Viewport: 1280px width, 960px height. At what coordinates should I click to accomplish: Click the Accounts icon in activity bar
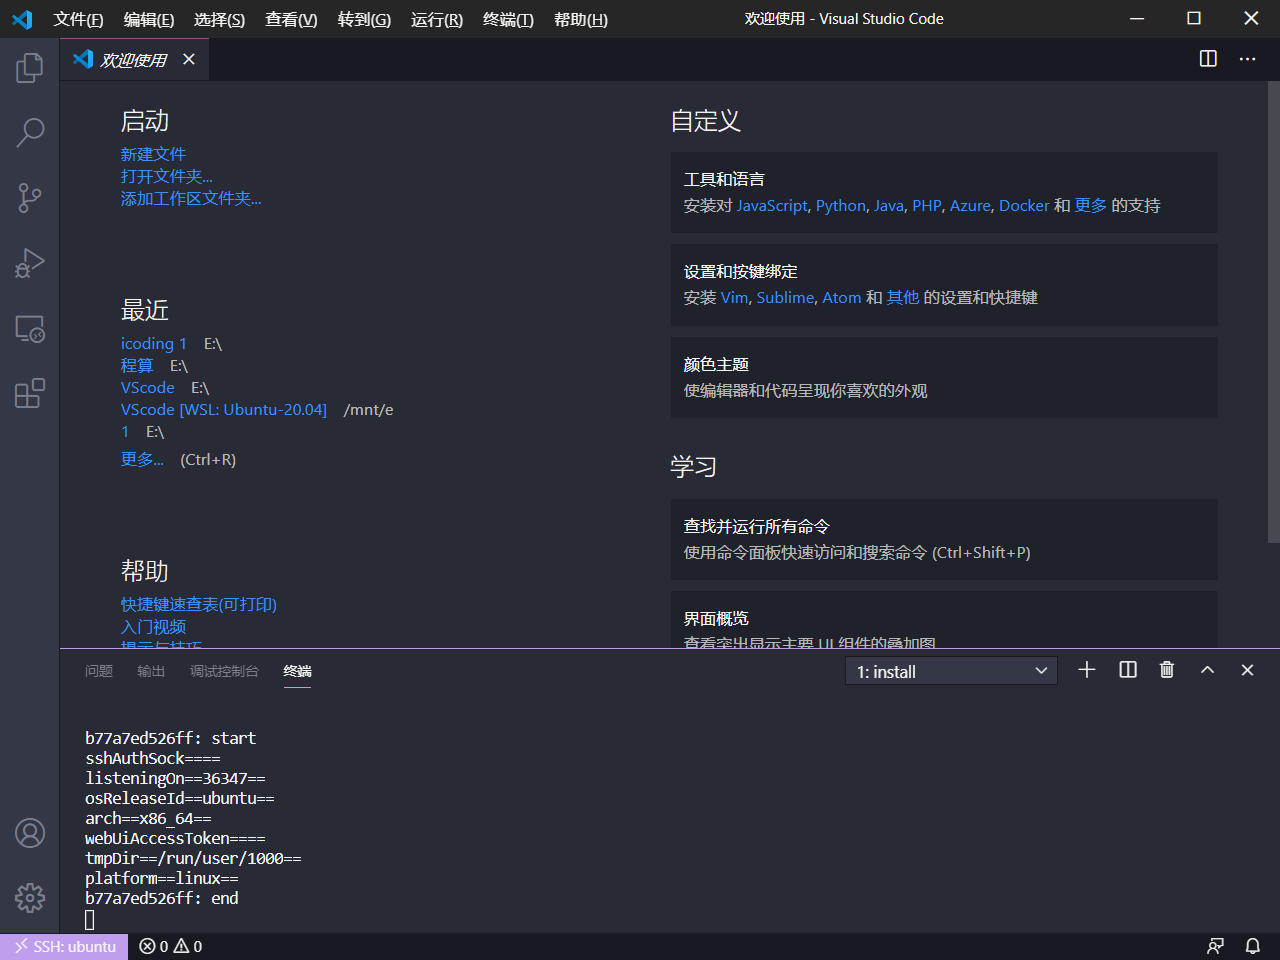[x=30, y=833]
